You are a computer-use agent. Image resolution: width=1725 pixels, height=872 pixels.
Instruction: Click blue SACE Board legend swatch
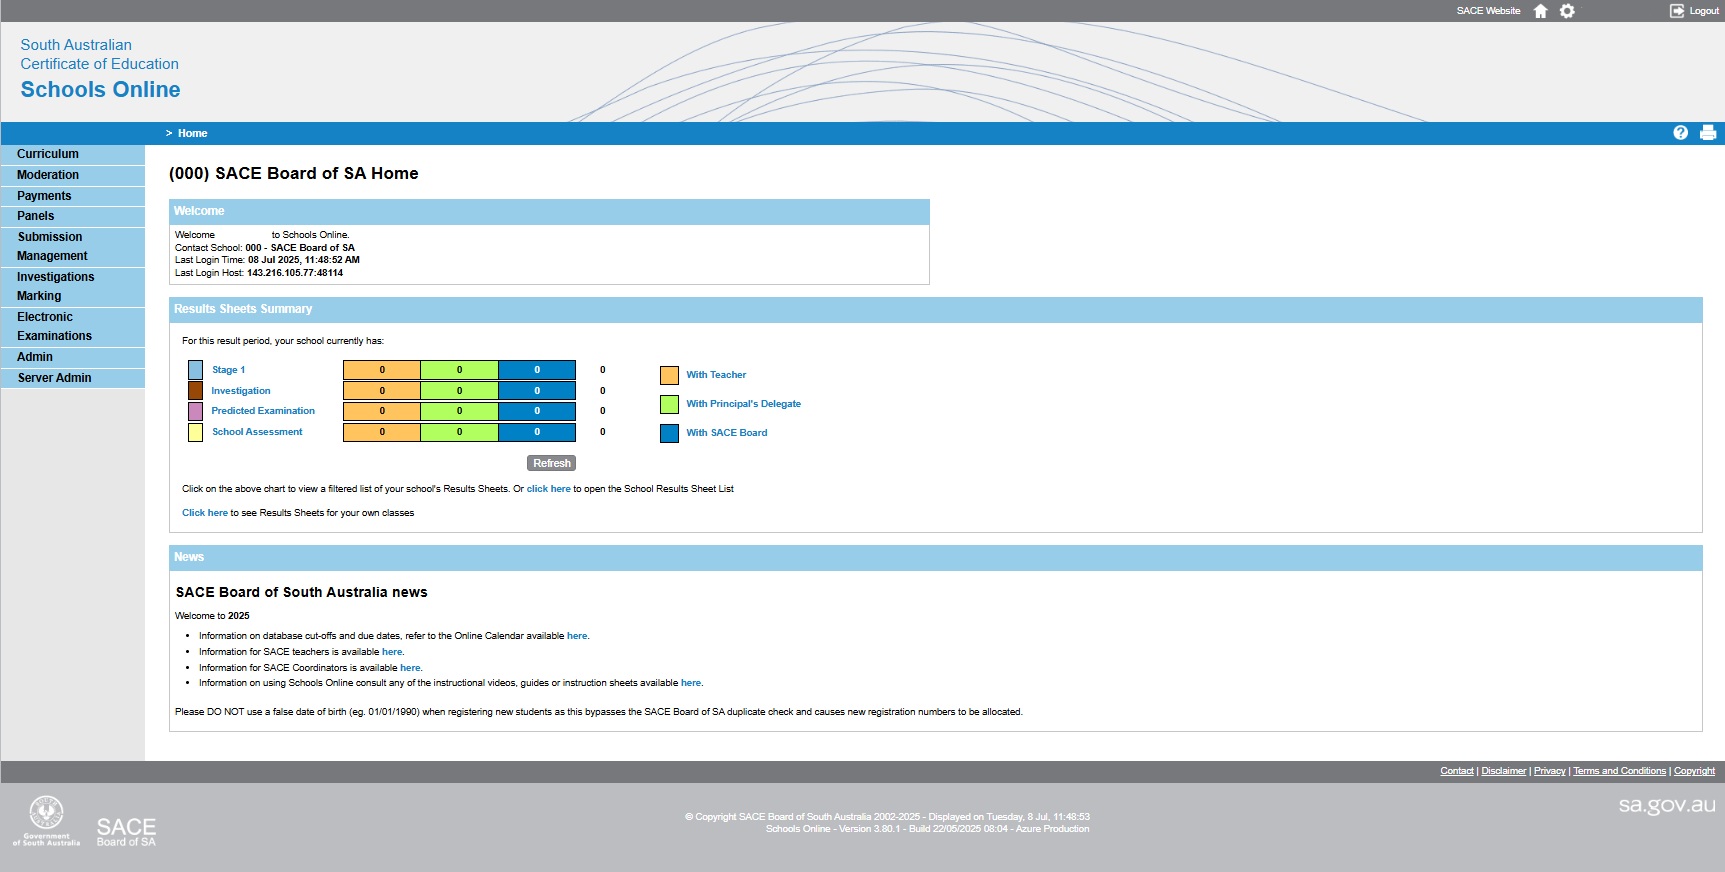(x=669, y=433)
